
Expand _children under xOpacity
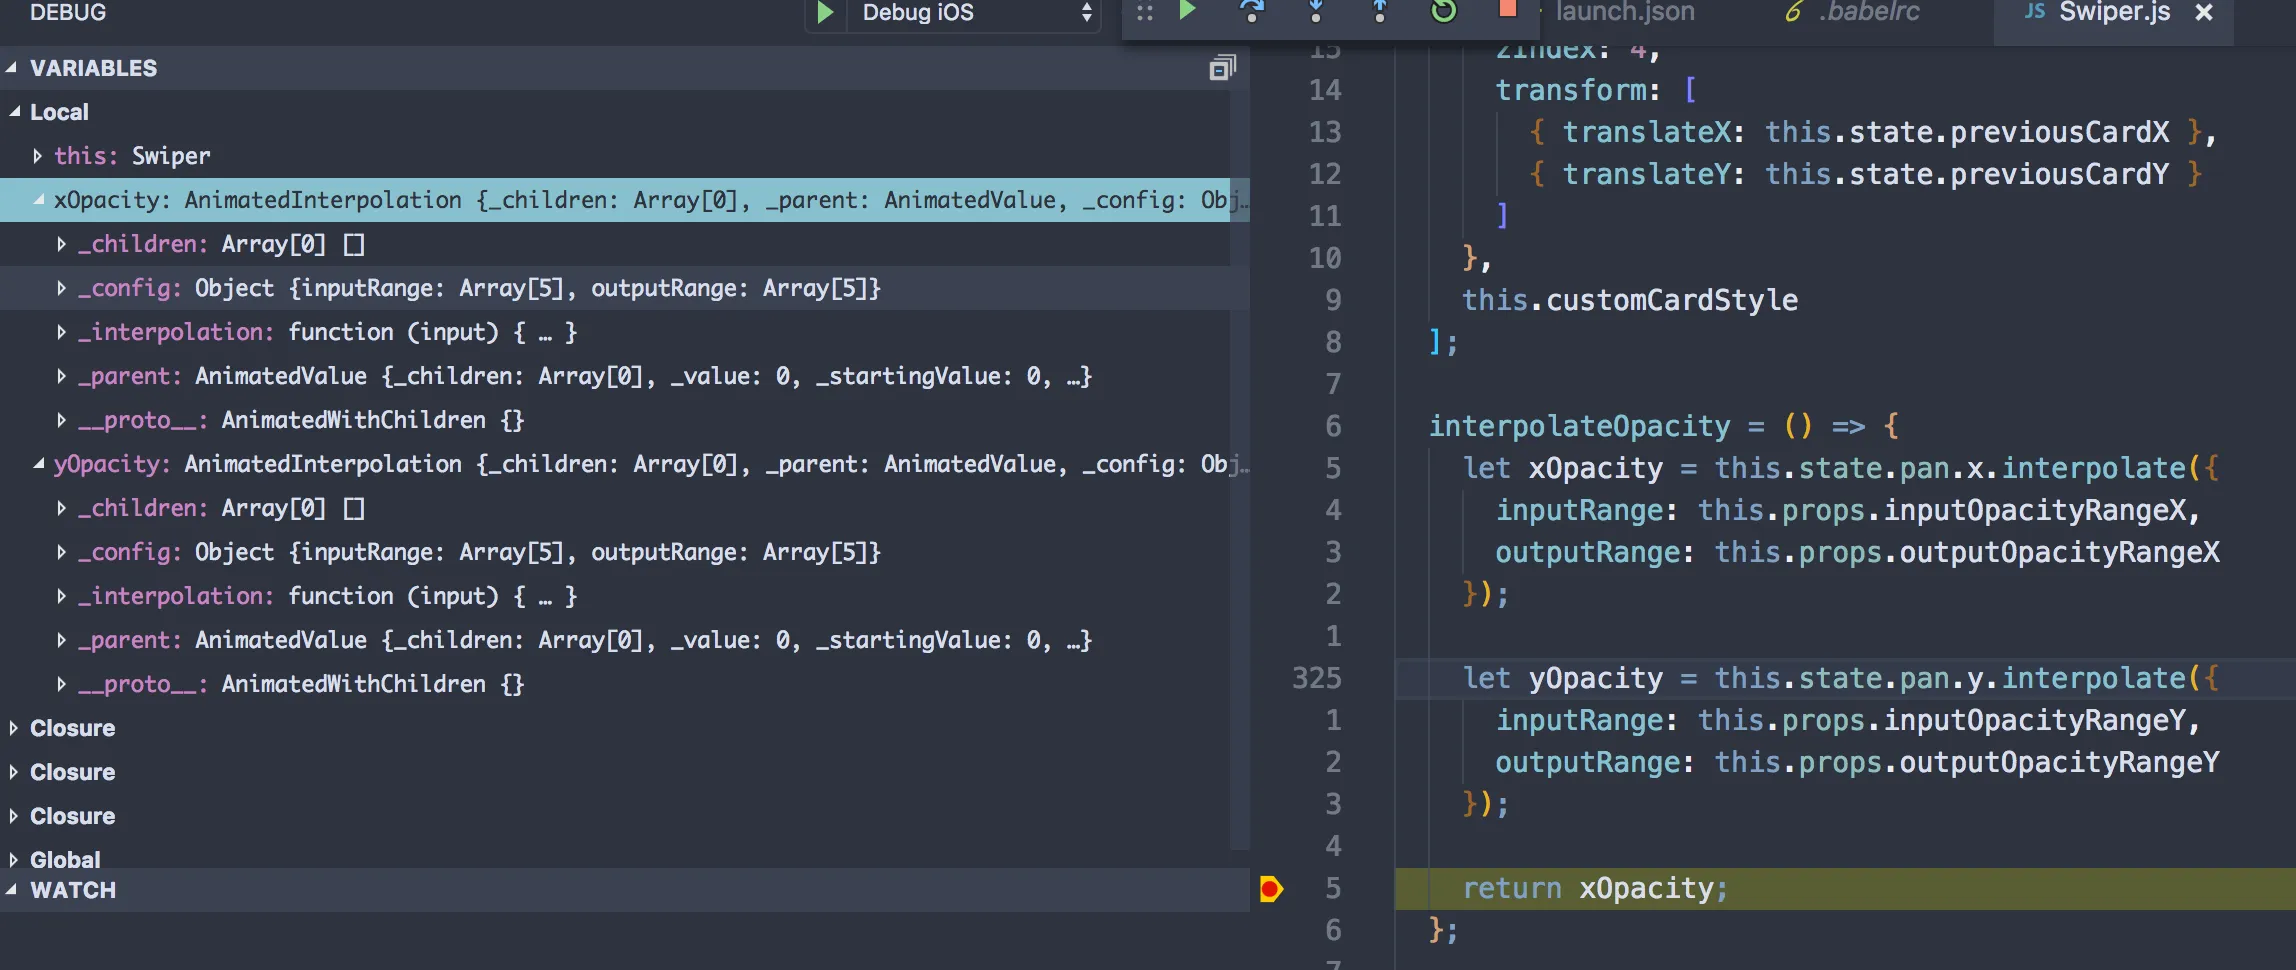pos(62,244)
